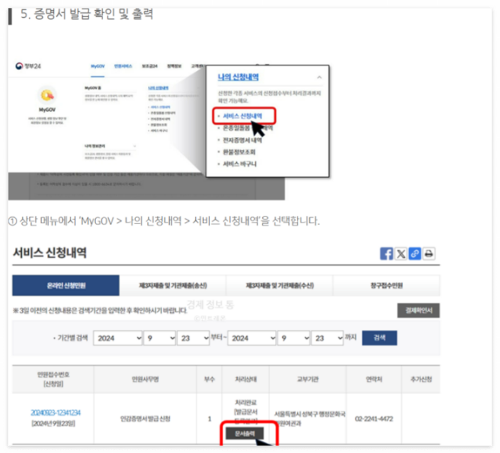500x453 pixels.
Task: Select 서비스 신청내역 in the popup list
Action: (x=242, y=116)
